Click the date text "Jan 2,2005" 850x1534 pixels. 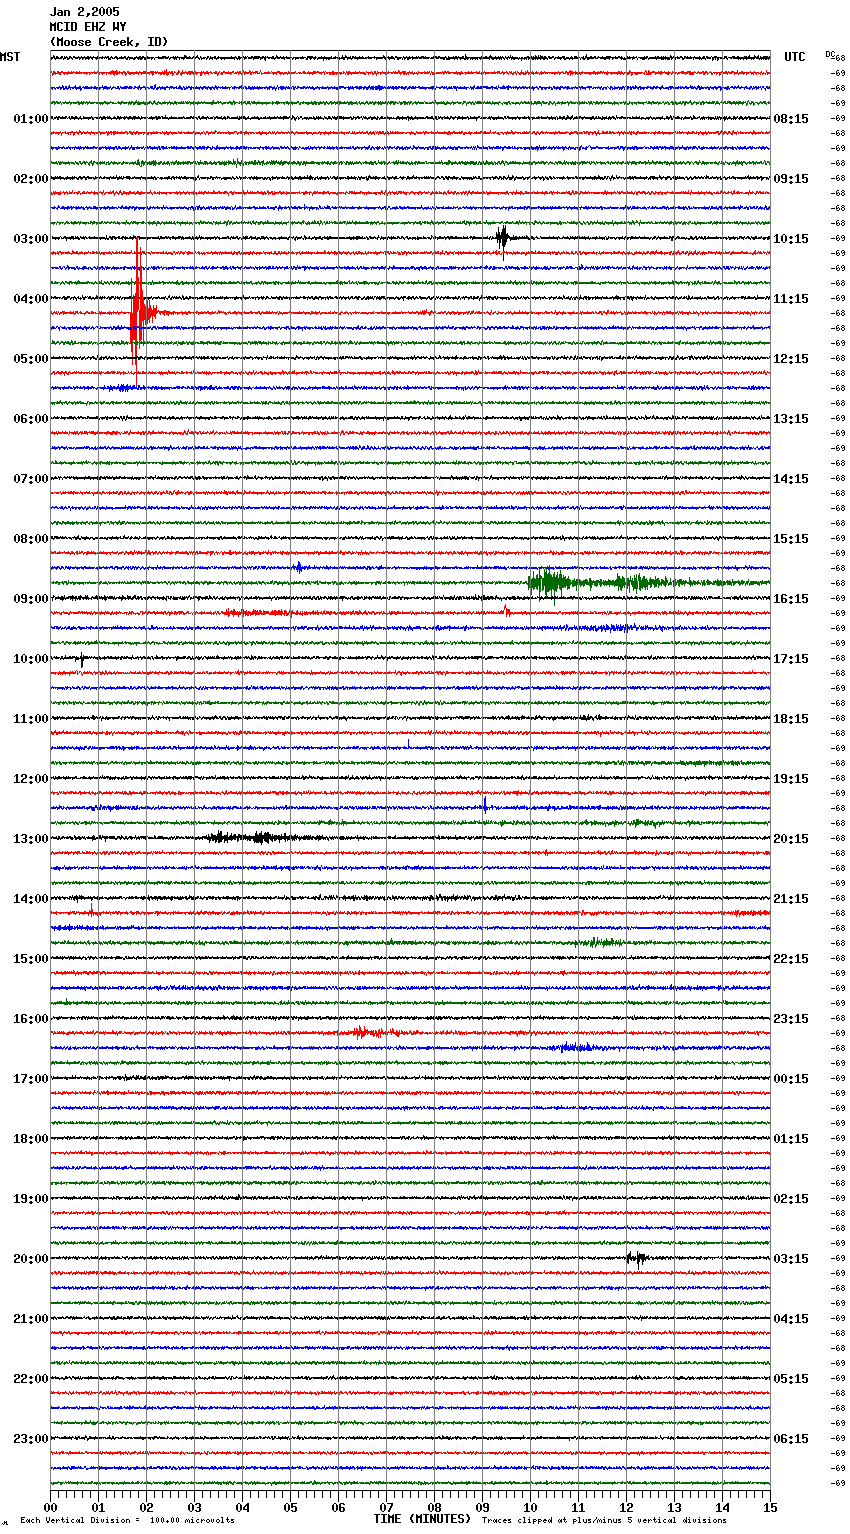pyautogui.click(x=84, y=12)
